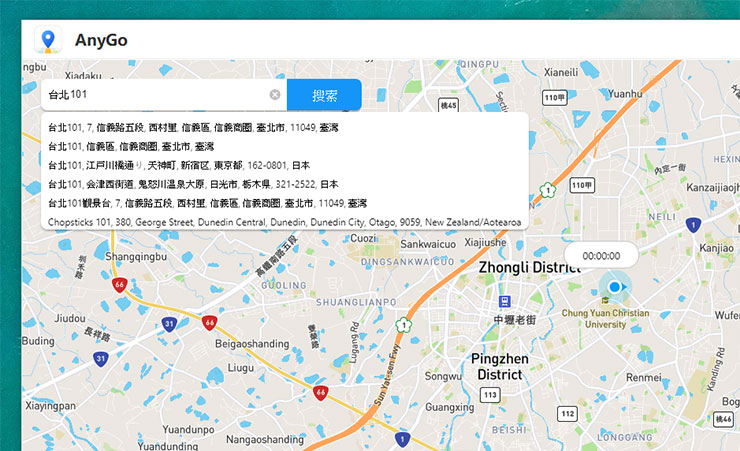This screenshot has height=451, width=740.
Task: Click the Pingzhen District map label
Action: [x=500, y=367]
